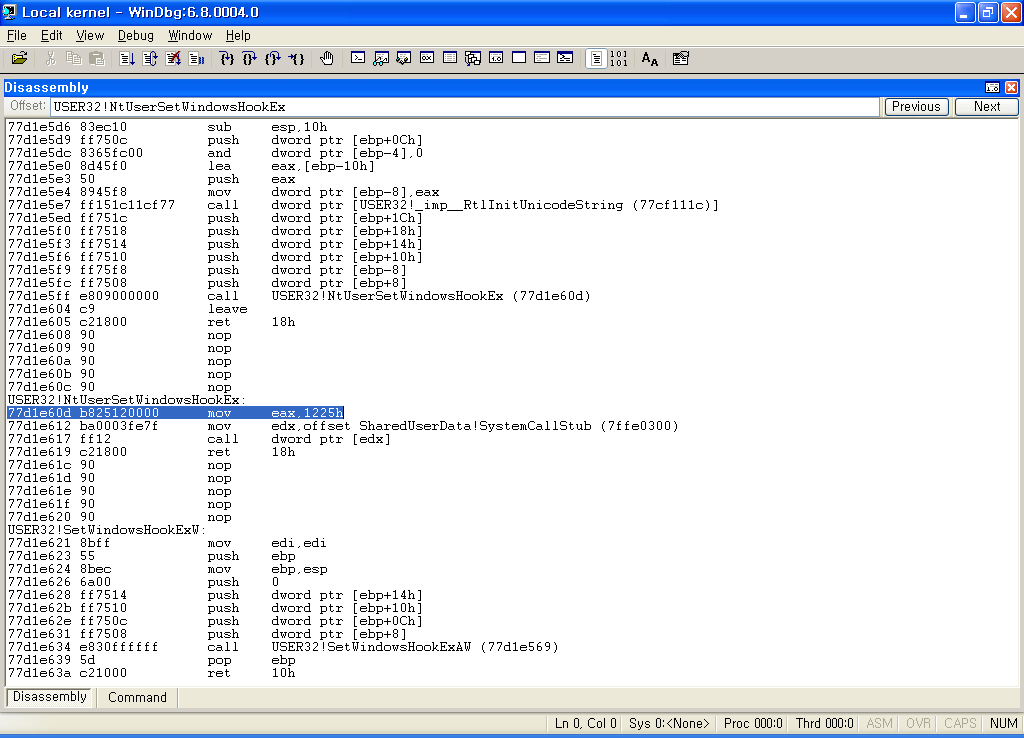Click Thrd 000:0 status bar entry
Image resolution: width=1024 pixels, height=738 pixels.
[824, 723]
